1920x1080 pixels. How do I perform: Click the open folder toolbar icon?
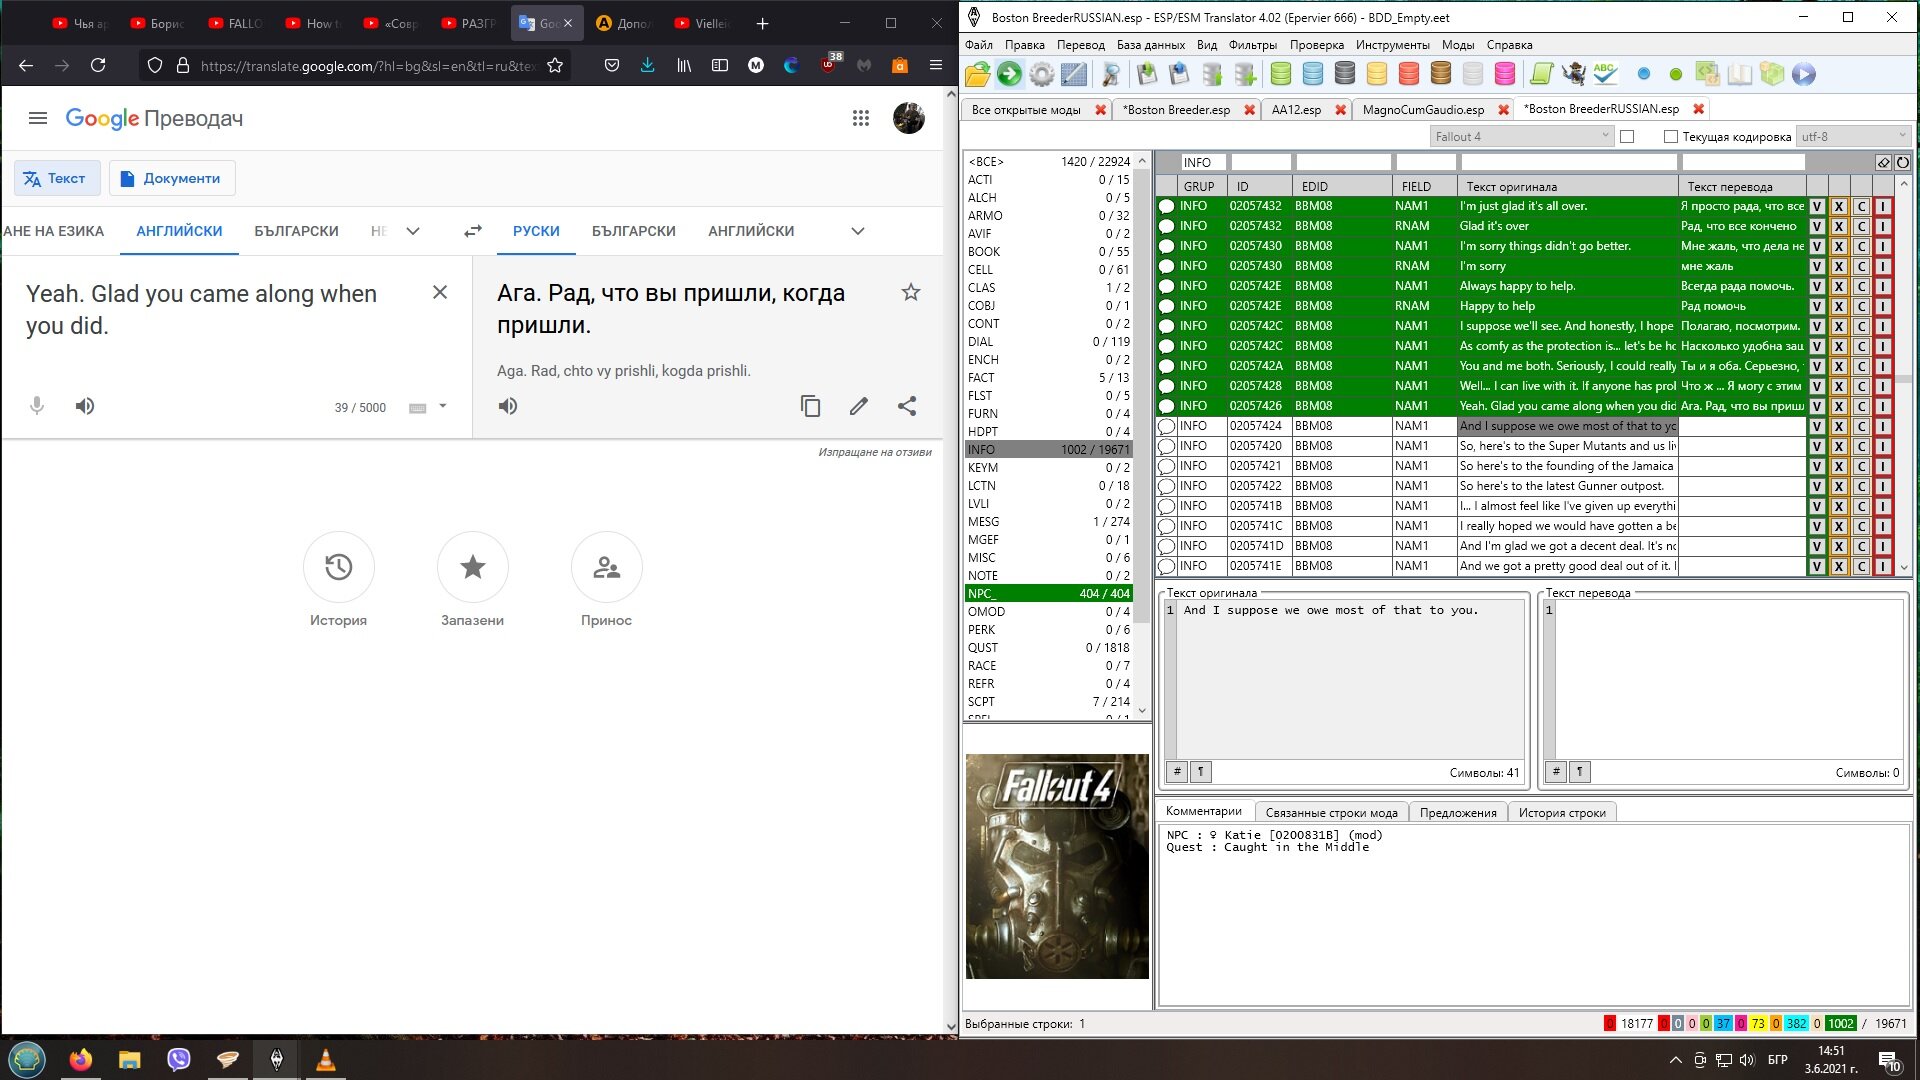point(977,74)
